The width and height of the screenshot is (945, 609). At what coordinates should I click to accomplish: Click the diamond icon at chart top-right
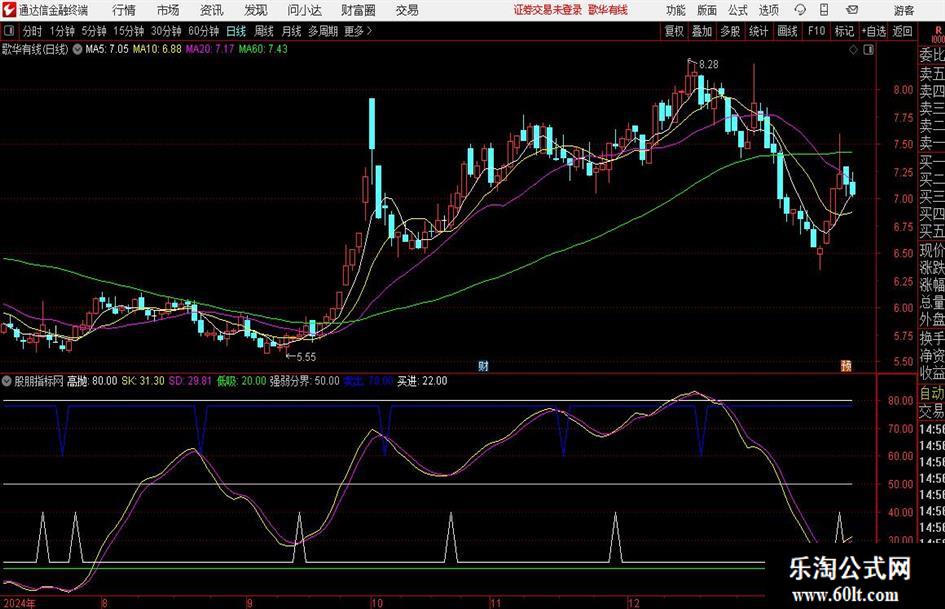(853, 50)
